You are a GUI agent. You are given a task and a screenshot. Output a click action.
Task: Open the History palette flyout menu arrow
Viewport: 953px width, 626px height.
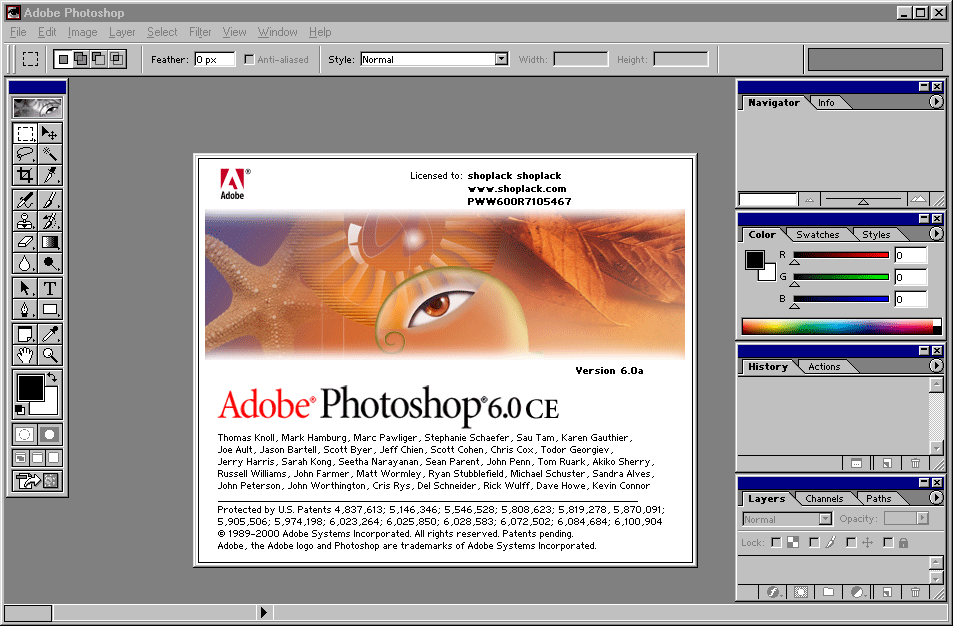pyautogui.click(x=936, y=366)
